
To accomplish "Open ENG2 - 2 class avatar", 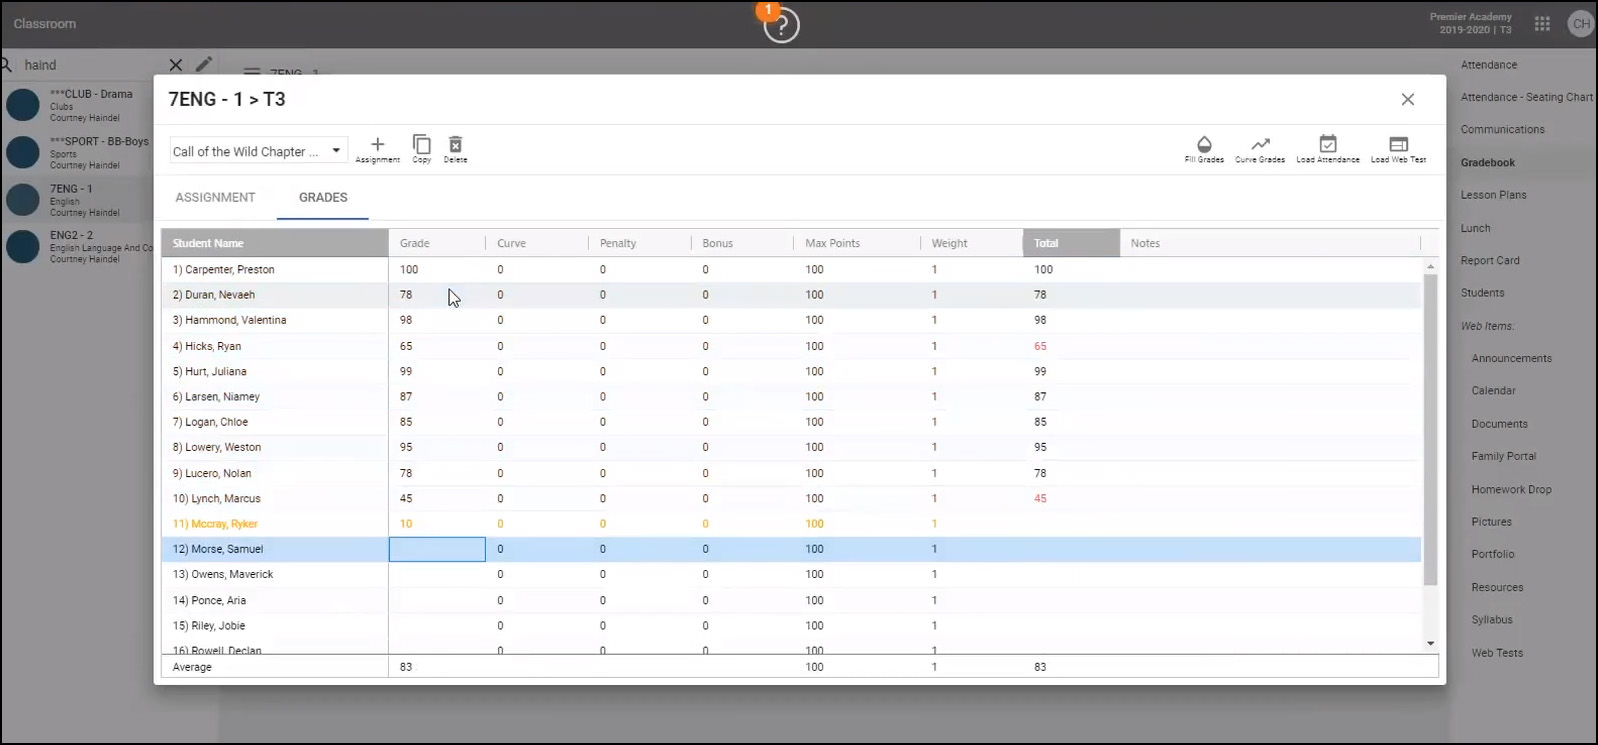I will coord(23,246).
